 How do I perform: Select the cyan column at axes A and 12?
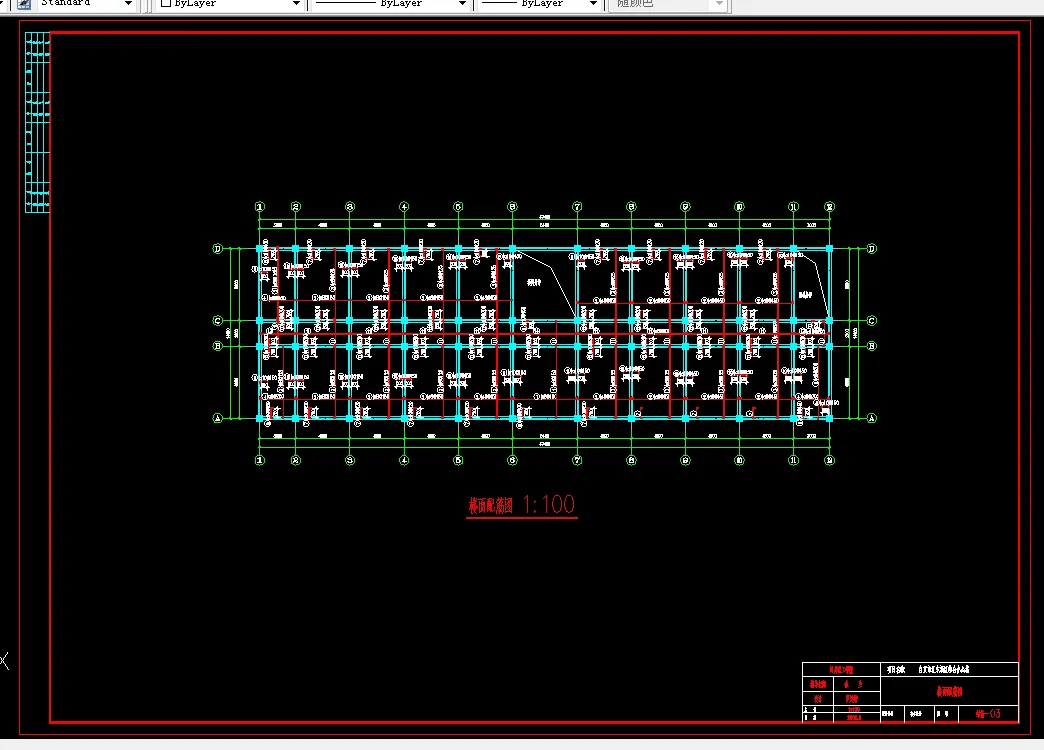[830, 418]
